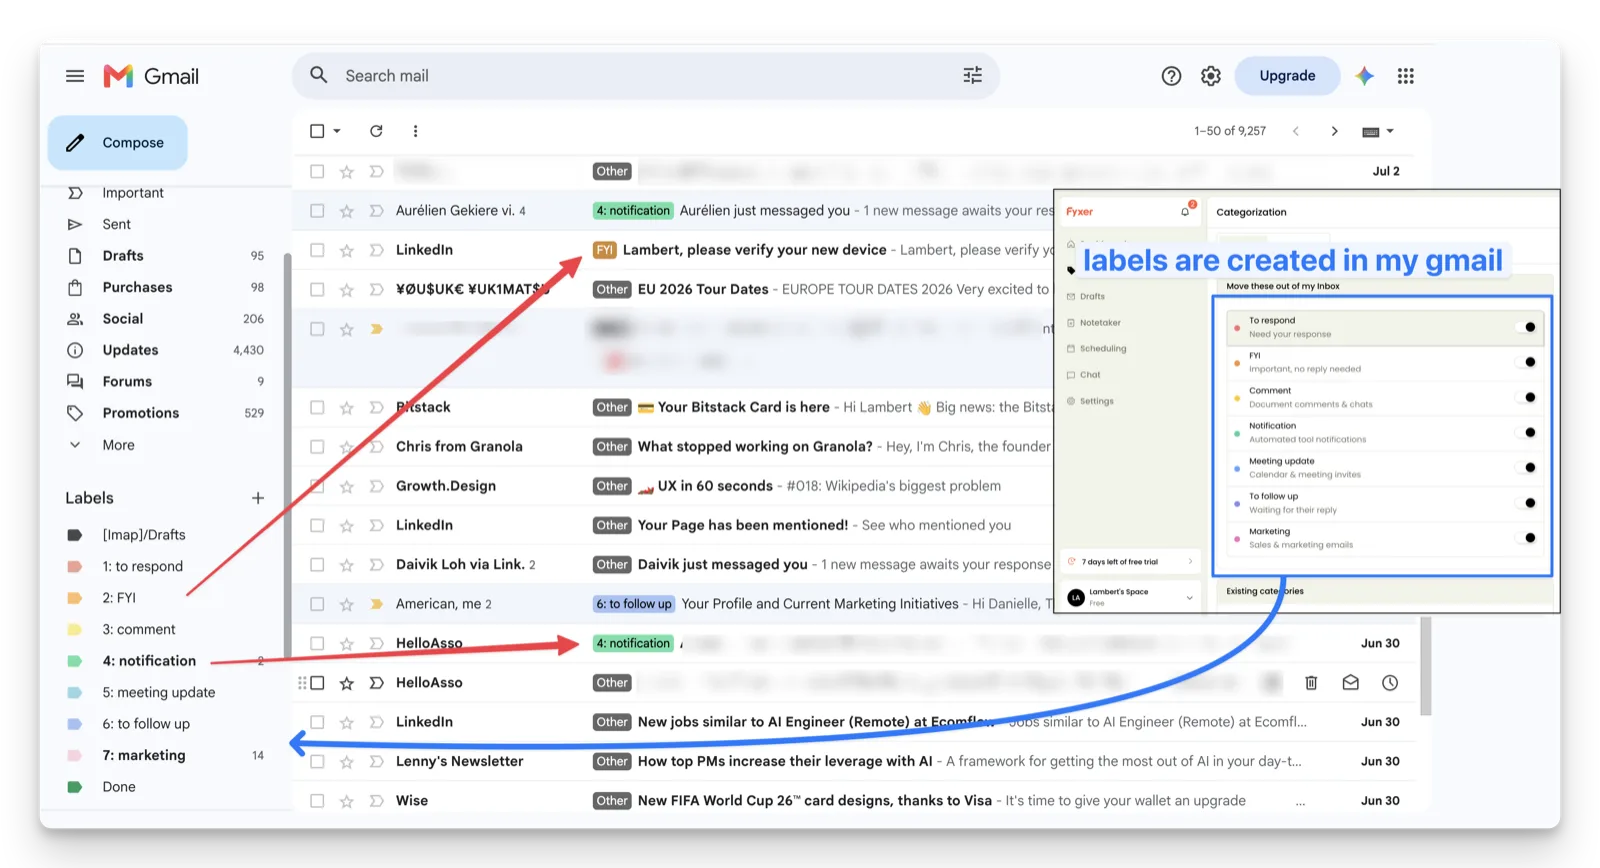1600x868 pixels.
Task: Refresh the inbox
Action: pos(376,131)
